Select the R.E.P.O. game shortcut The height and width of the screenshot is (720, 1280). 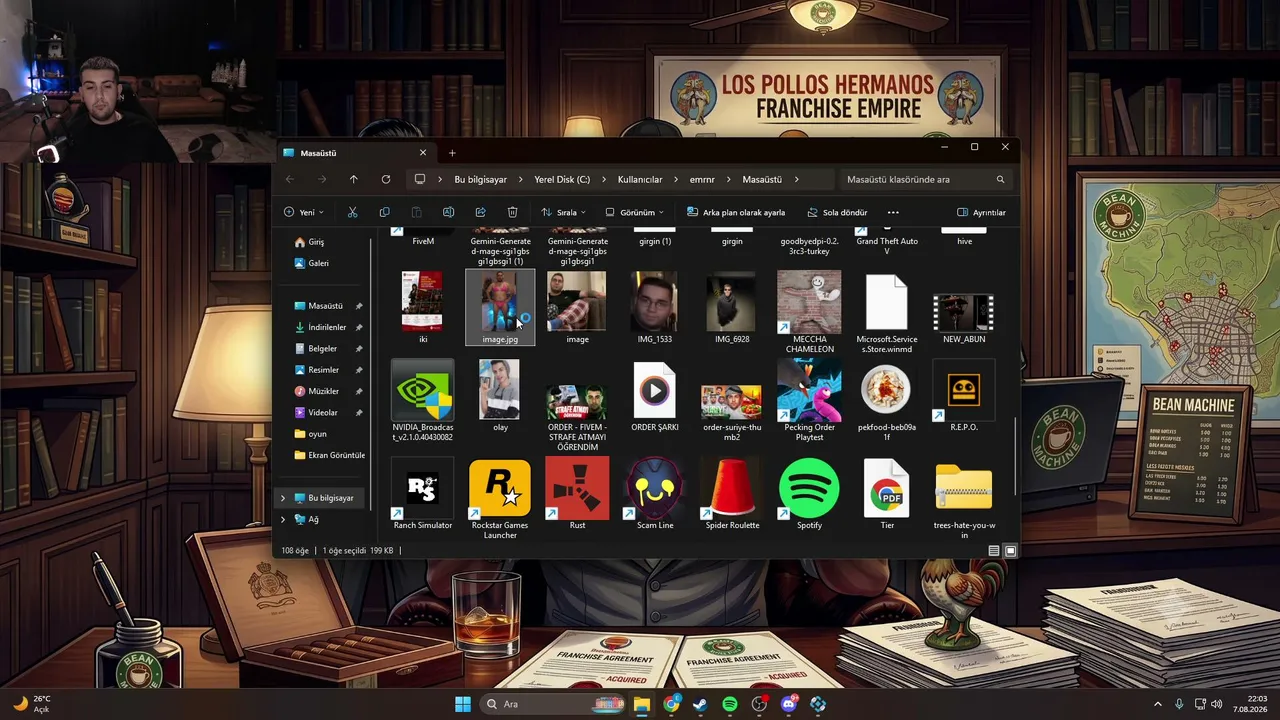964,396
